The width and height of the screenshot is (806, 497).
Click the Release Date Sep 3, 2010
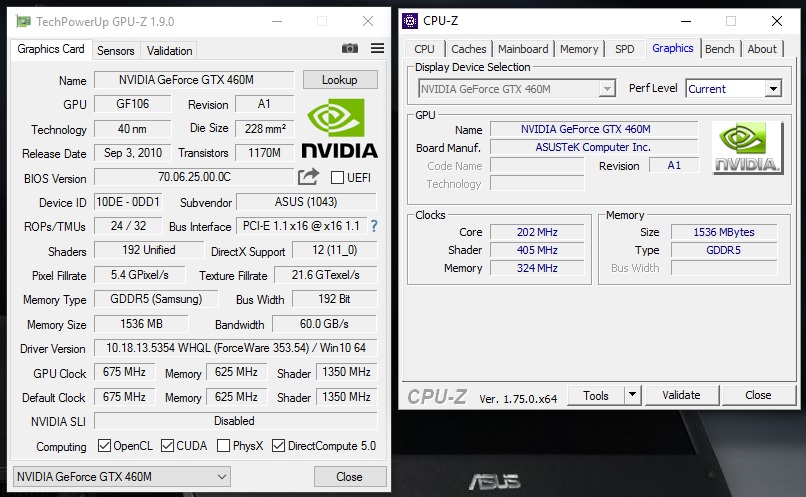[132, 153]
